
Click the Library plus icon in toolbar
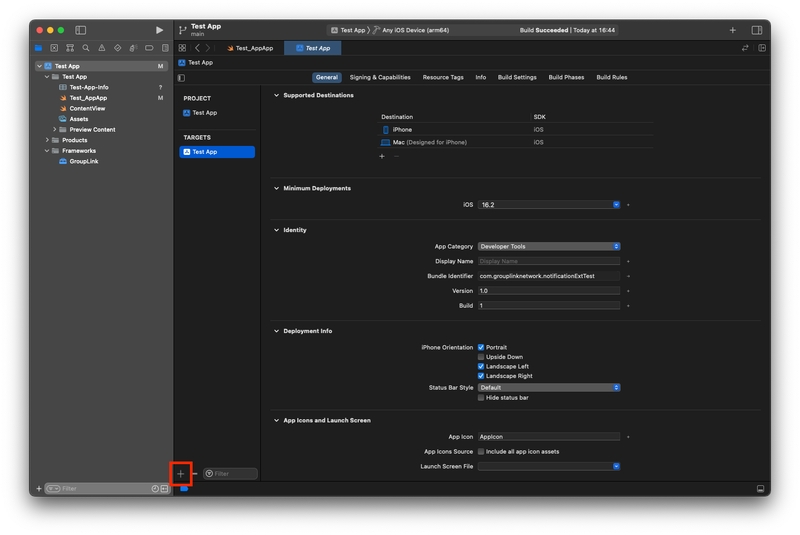tap(732, 30)
